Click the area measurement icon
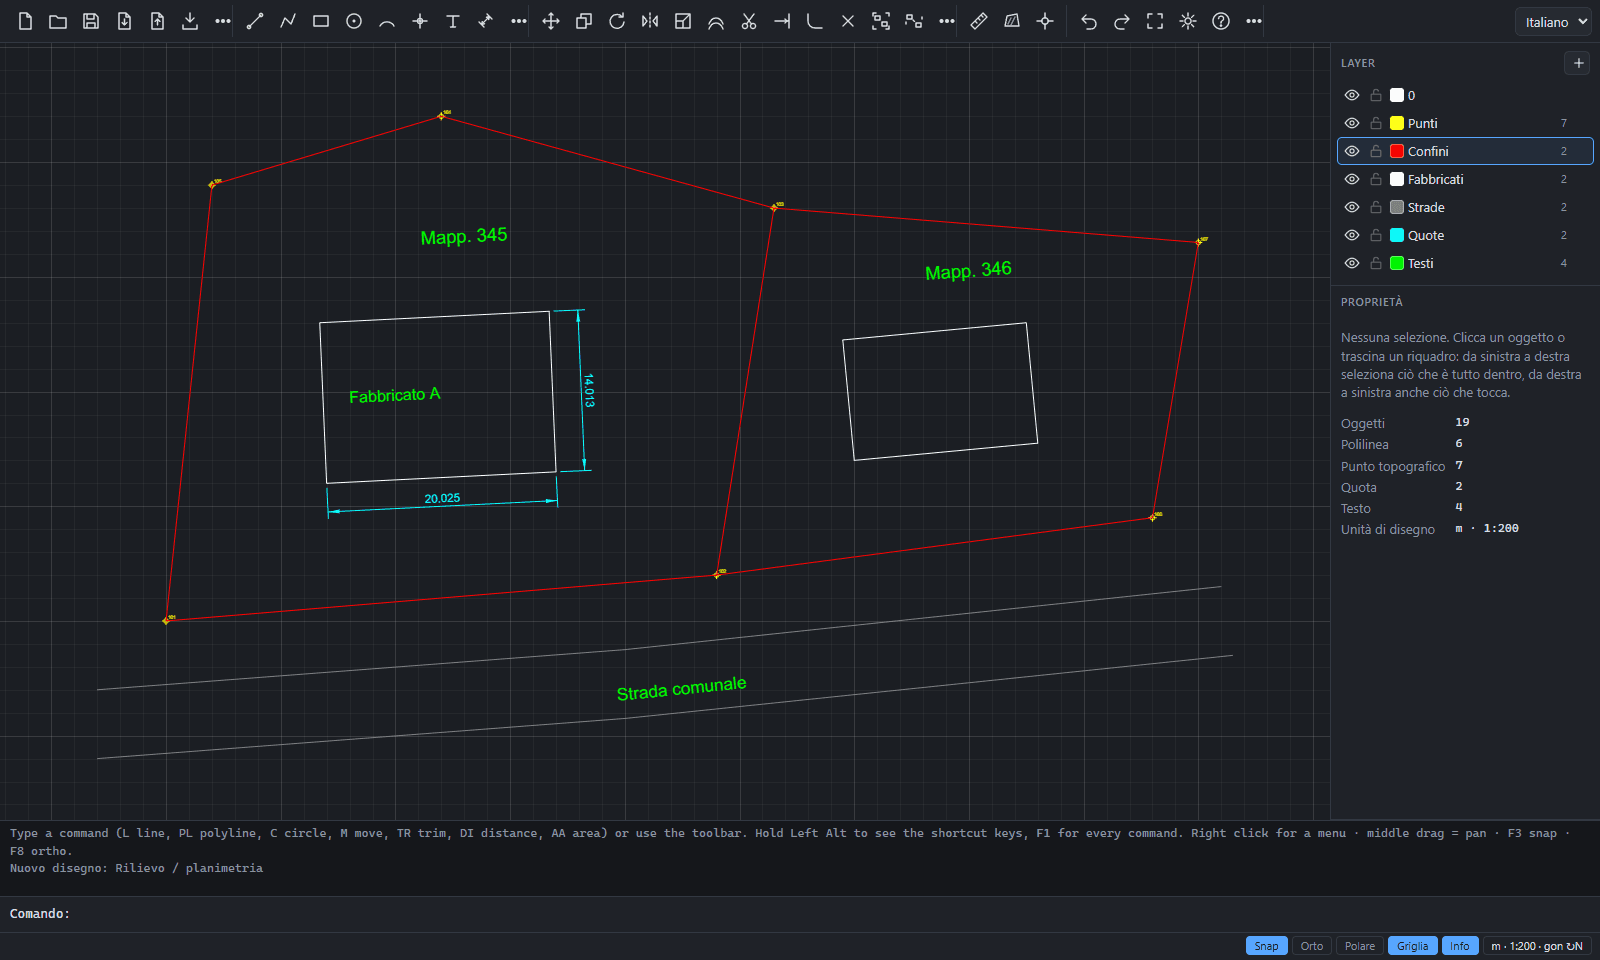 click(1012, 21)
